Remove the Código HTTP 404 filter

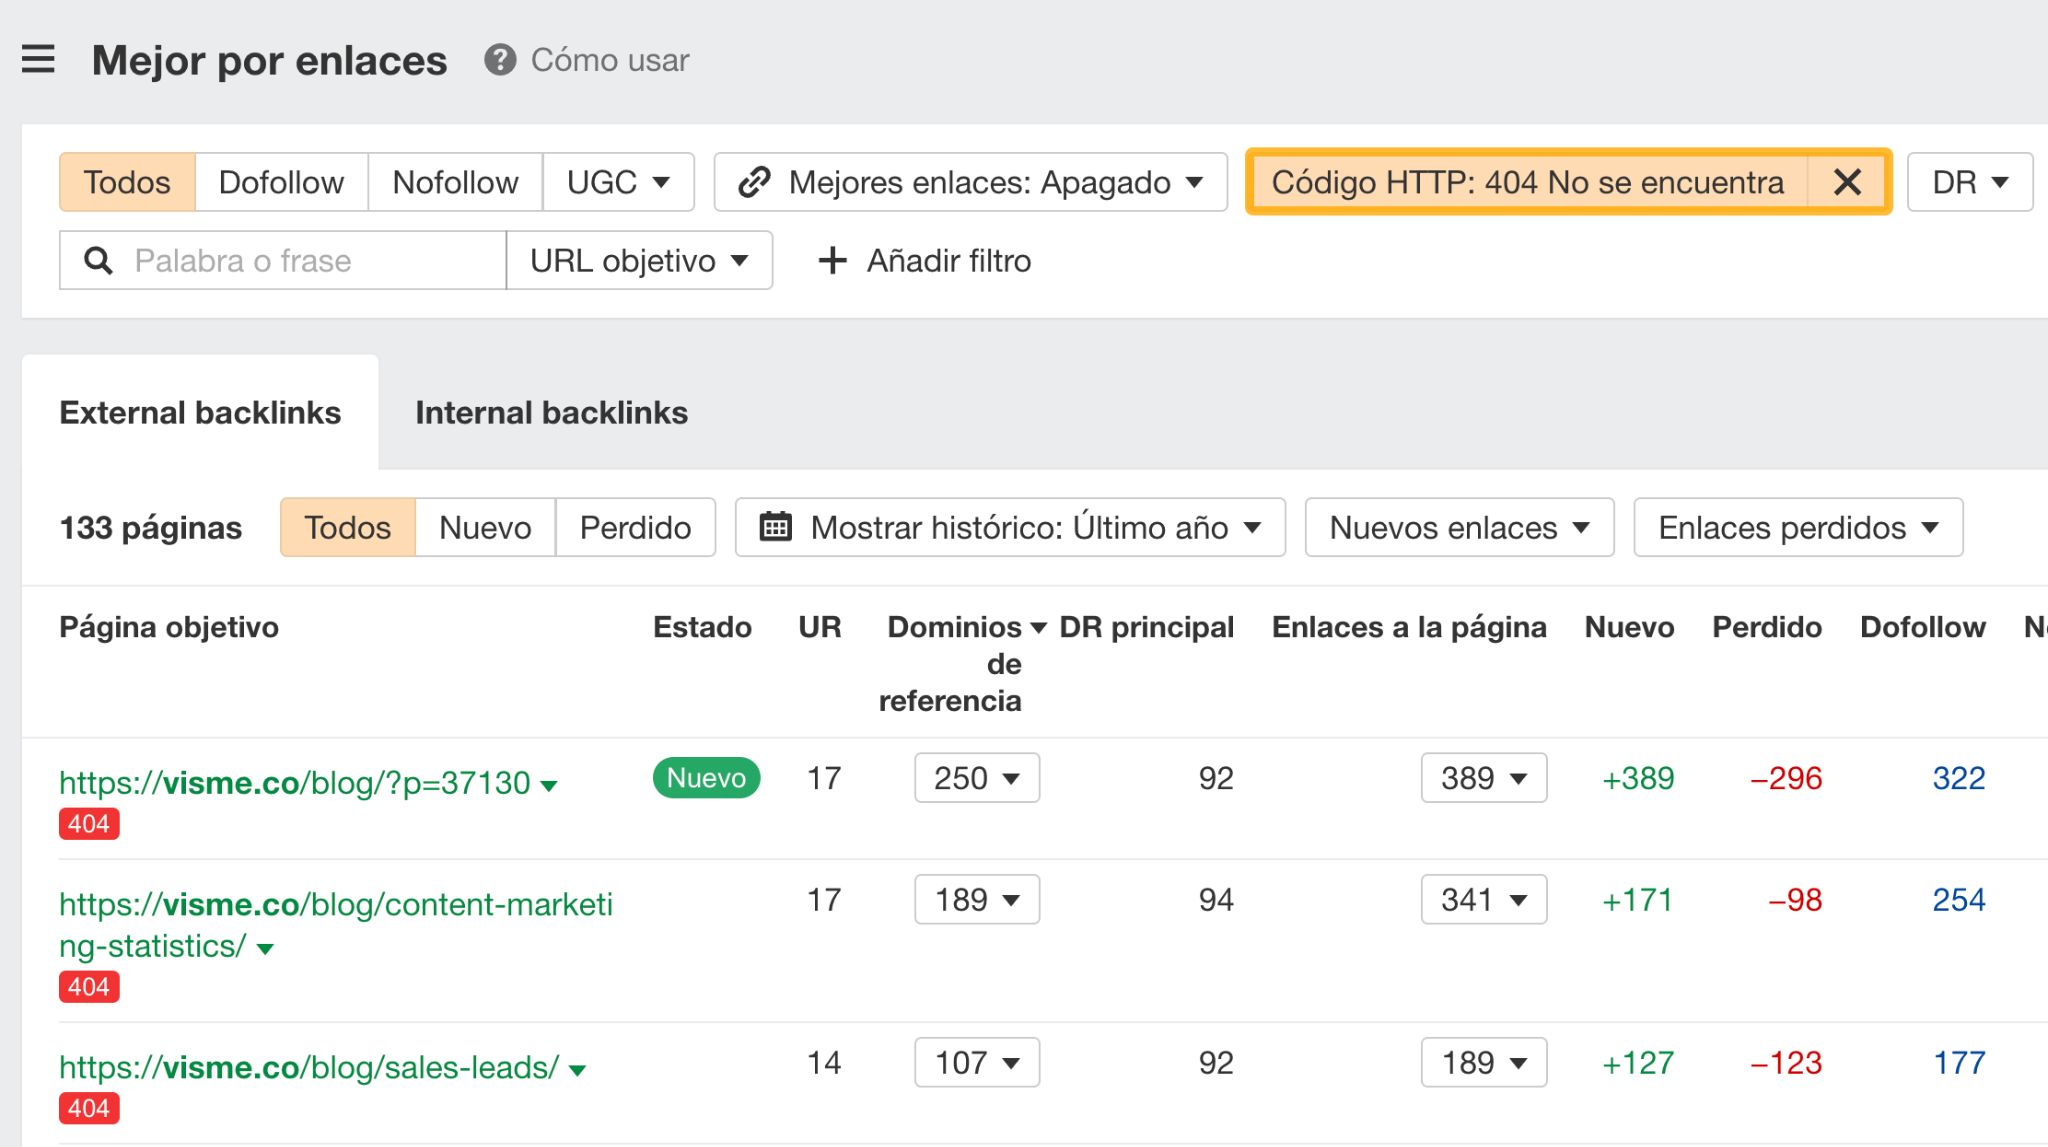point(1847,182)
